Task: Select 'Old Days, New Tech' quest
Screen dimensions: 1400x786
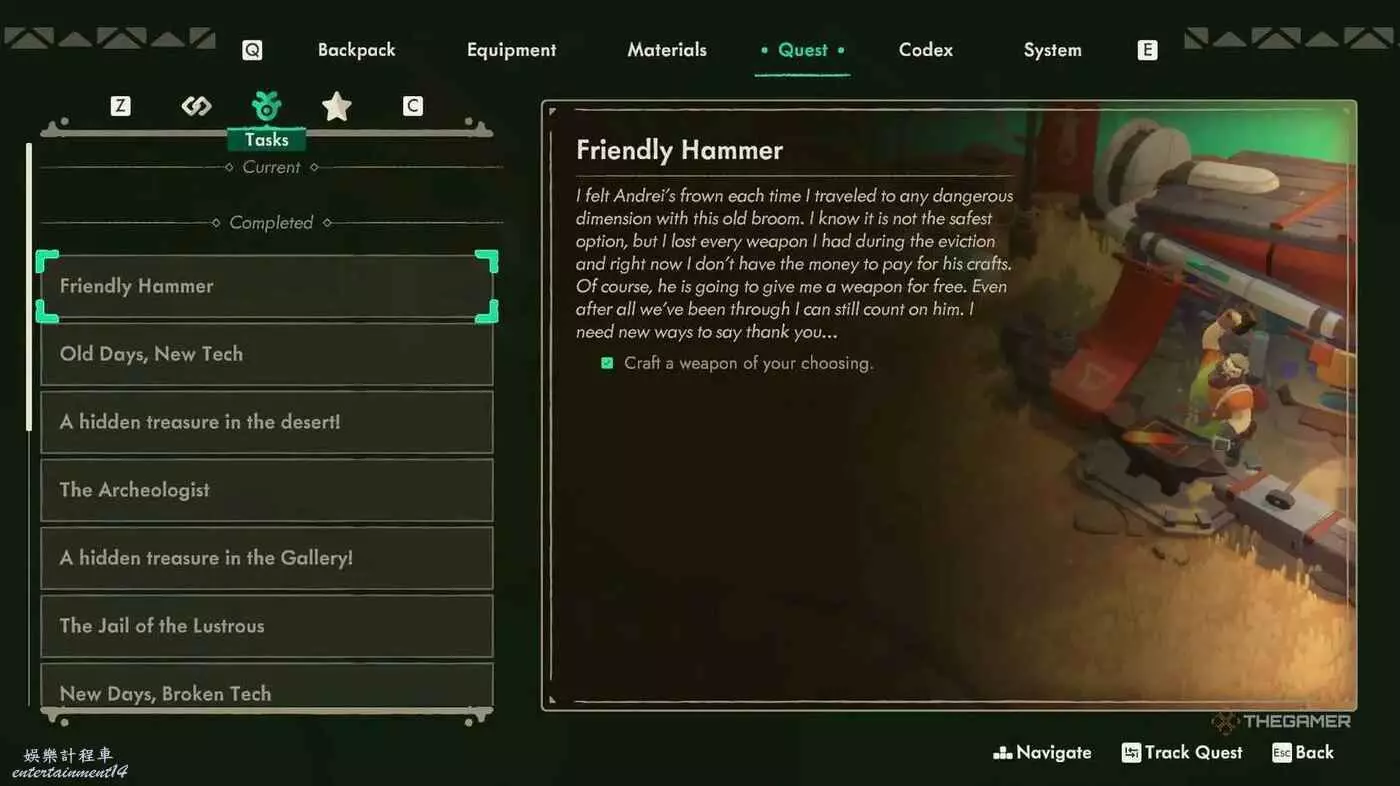Action: [267, 354]
